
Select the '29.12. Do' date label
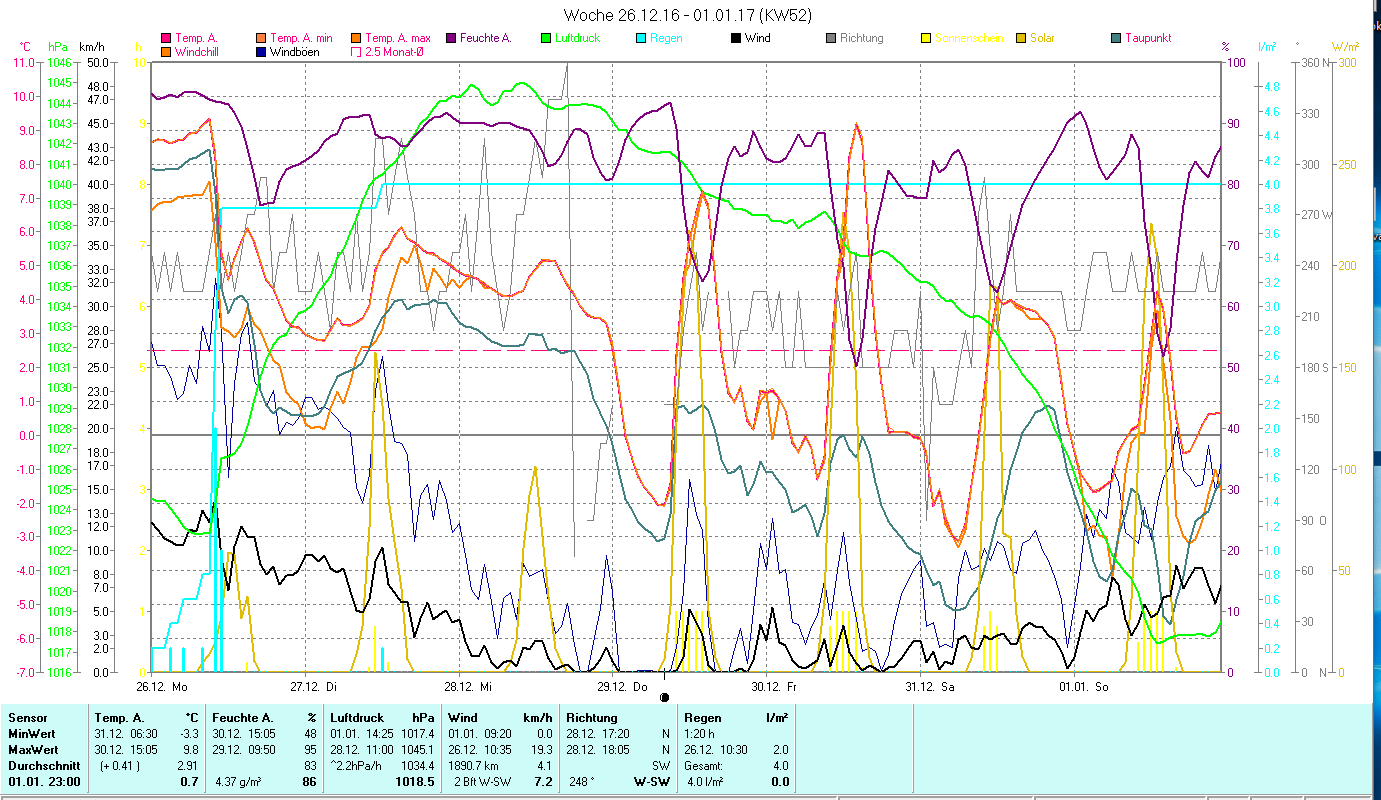(x=622, y=687)
